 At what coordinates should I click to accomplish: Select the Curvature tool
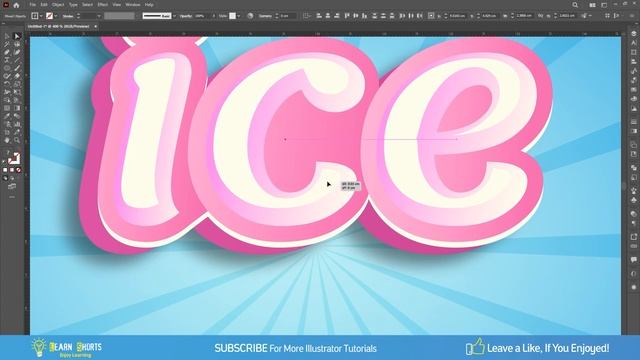click(17, 52)
